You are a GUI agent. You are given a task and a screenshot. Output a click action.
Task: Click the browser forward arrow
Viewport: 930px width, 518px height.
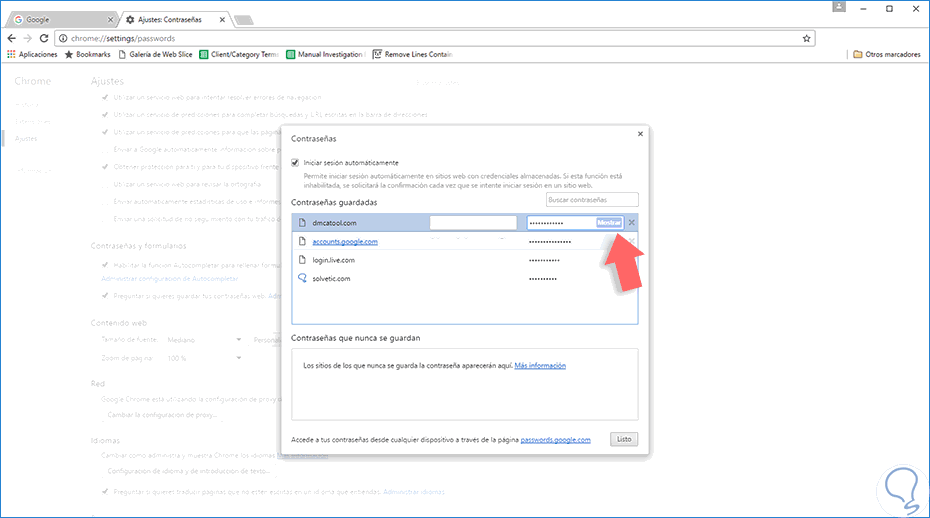pyautogui.click(x=27, y=38)
